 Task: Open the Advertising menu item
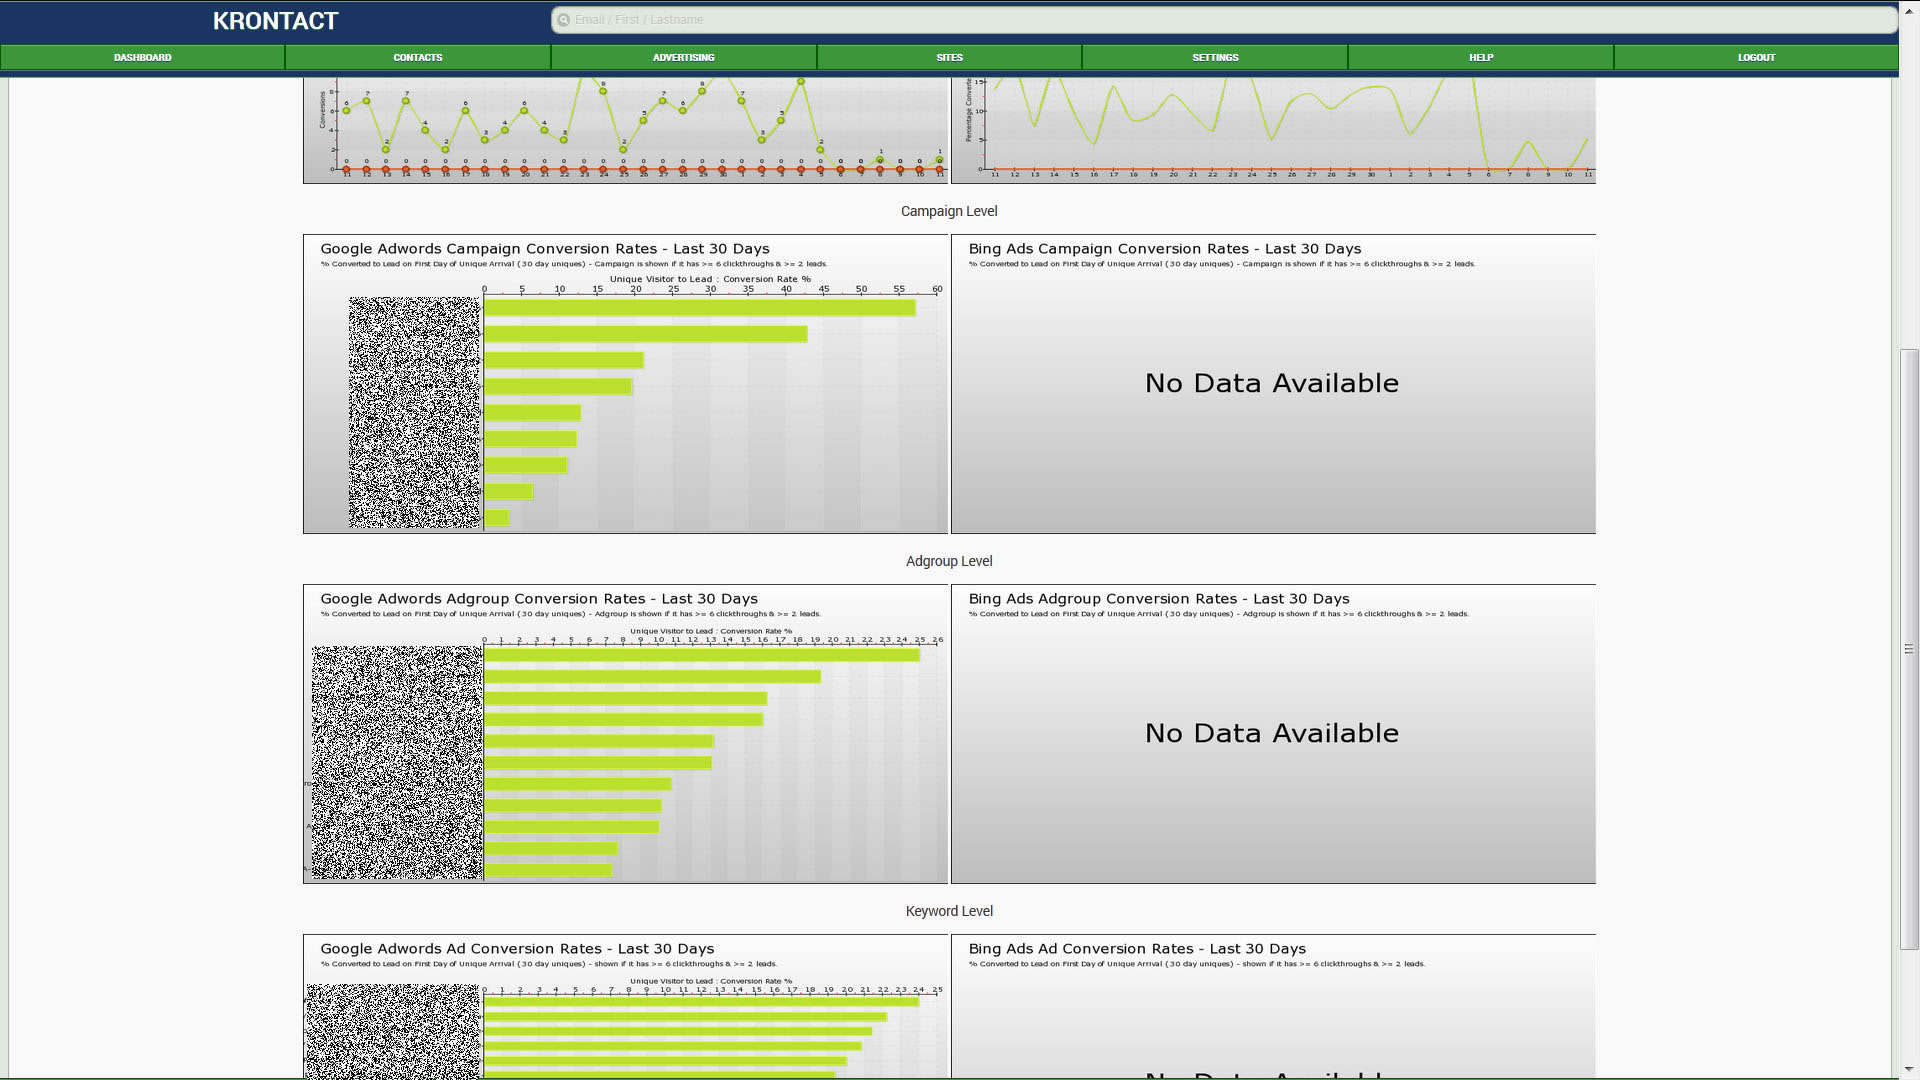click(684, 57)
